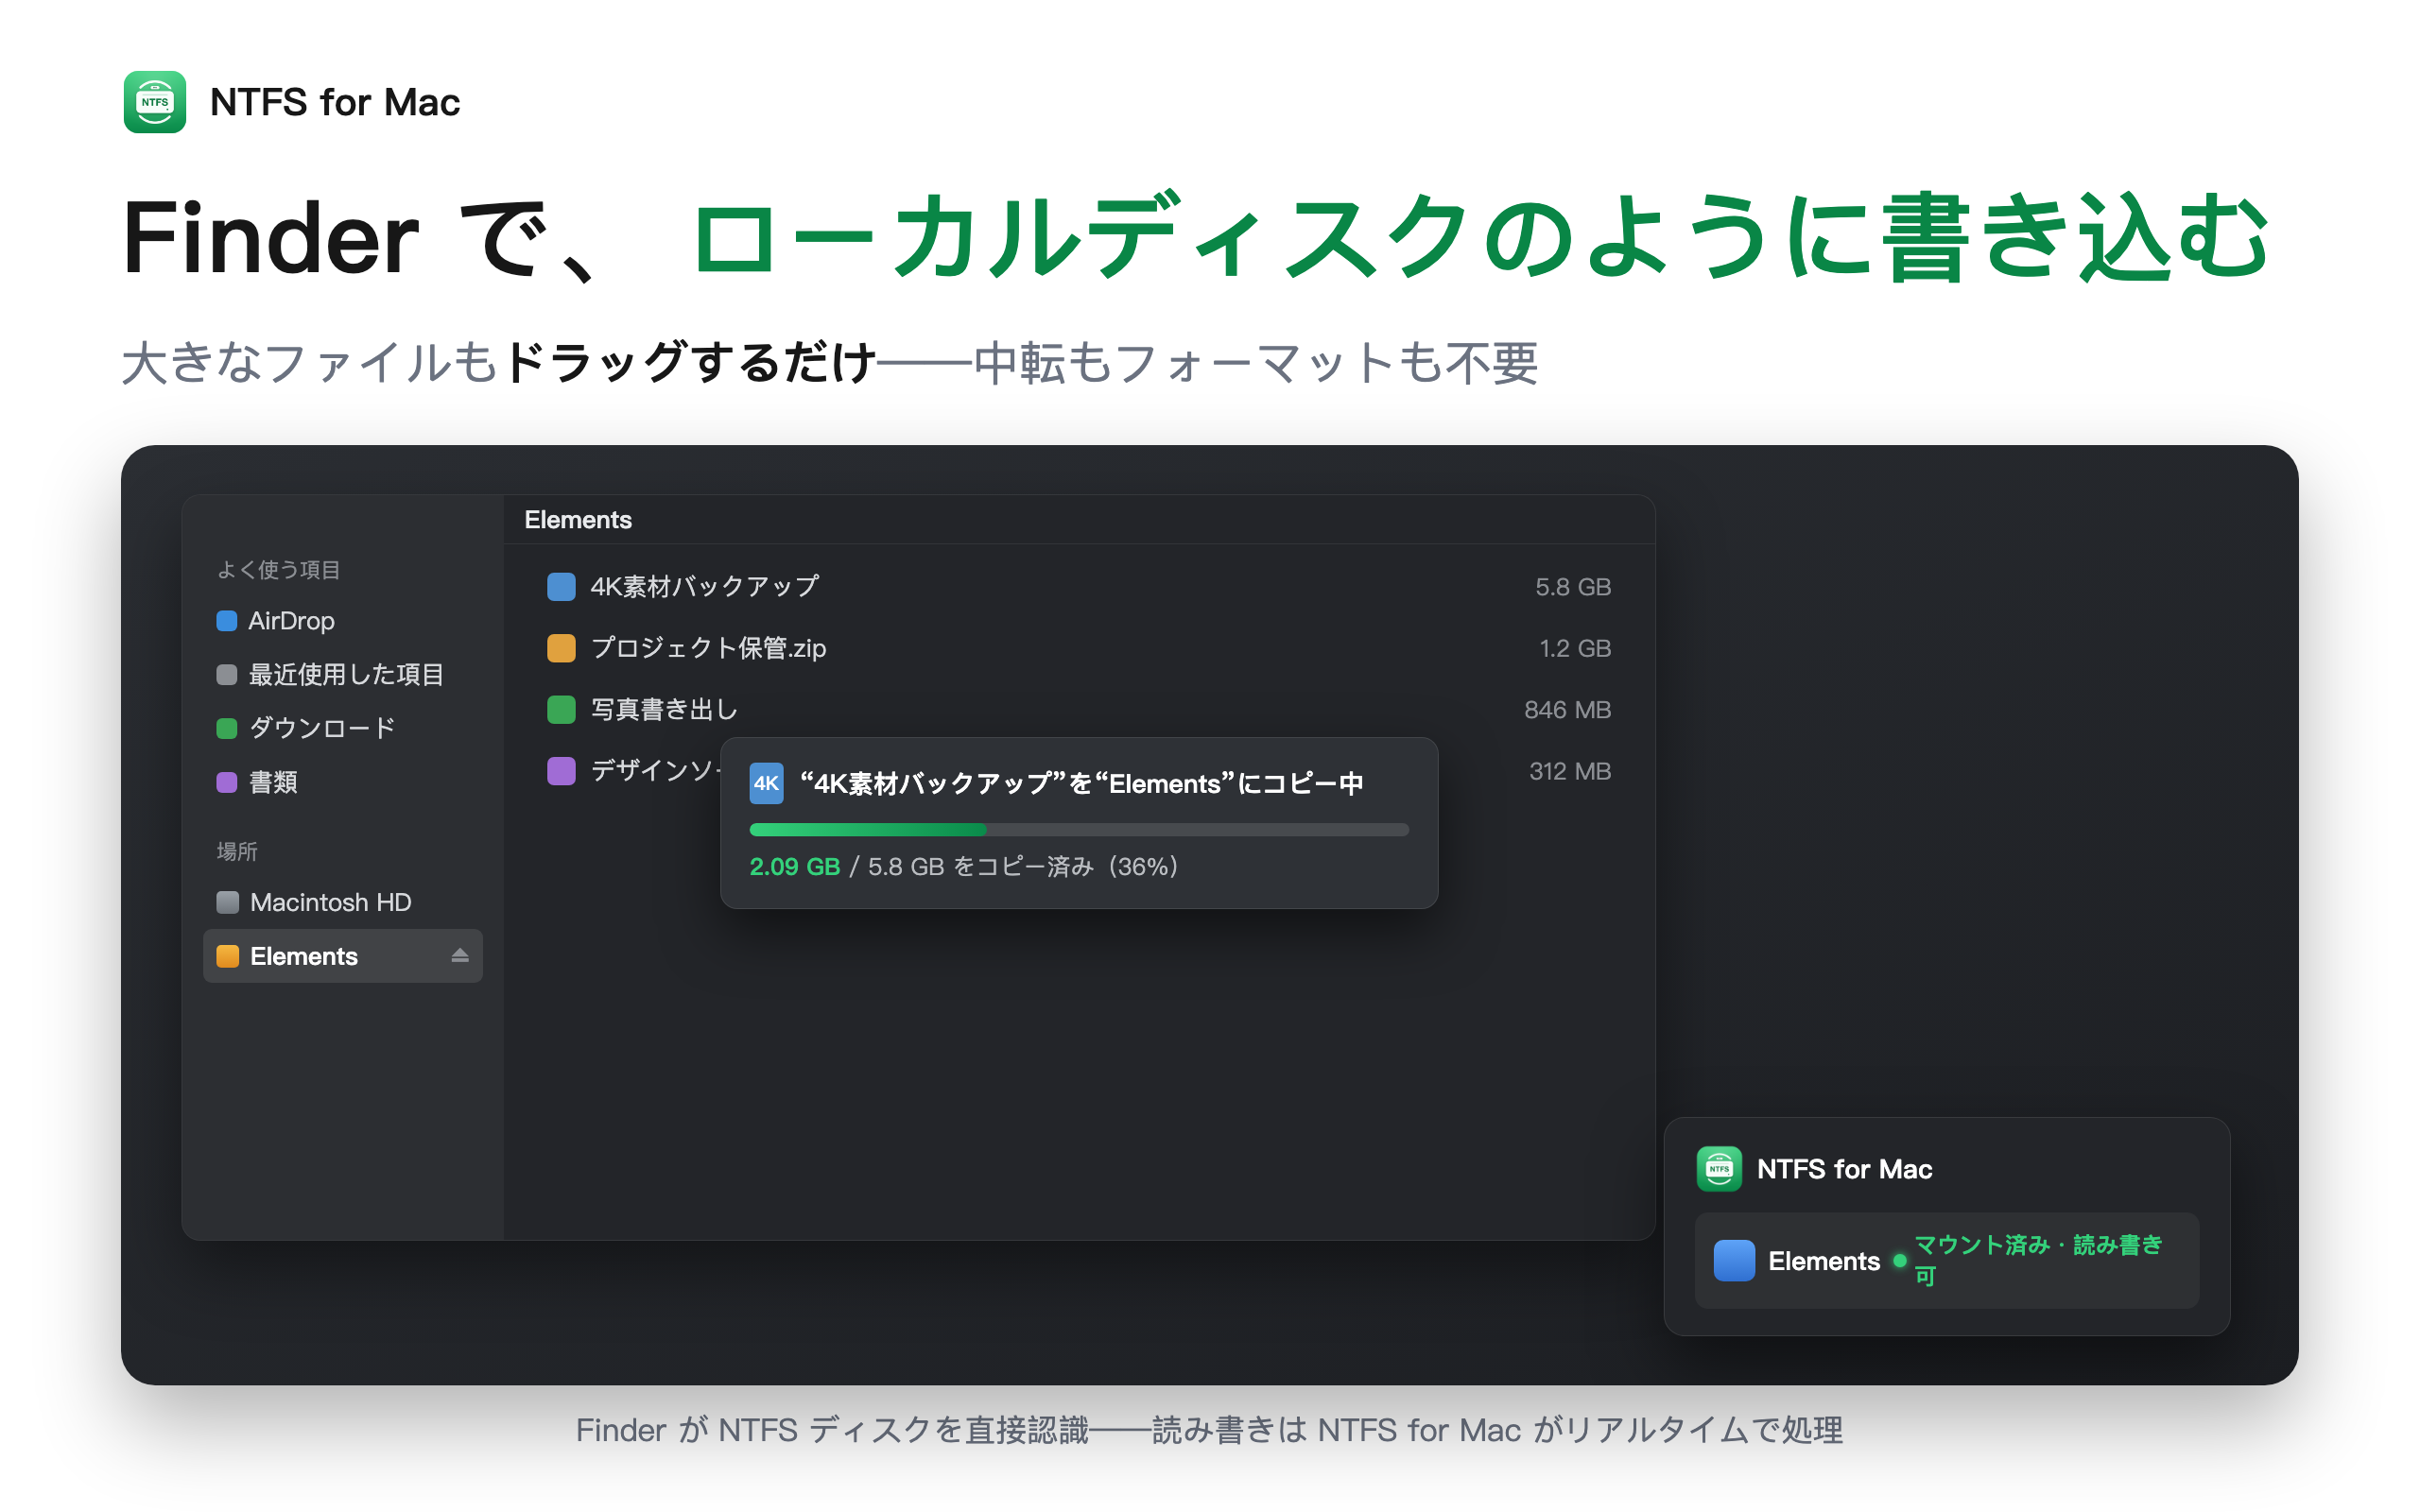Image resolution: width=2420 pixels, height=1512 pixels.
Task: Click the orange プロジェクト保管.zip file icon
Action: tap(561, 648)
